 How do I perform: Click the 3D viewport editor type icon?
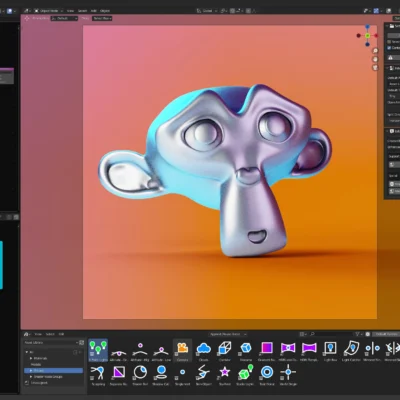tap(27, 11)
